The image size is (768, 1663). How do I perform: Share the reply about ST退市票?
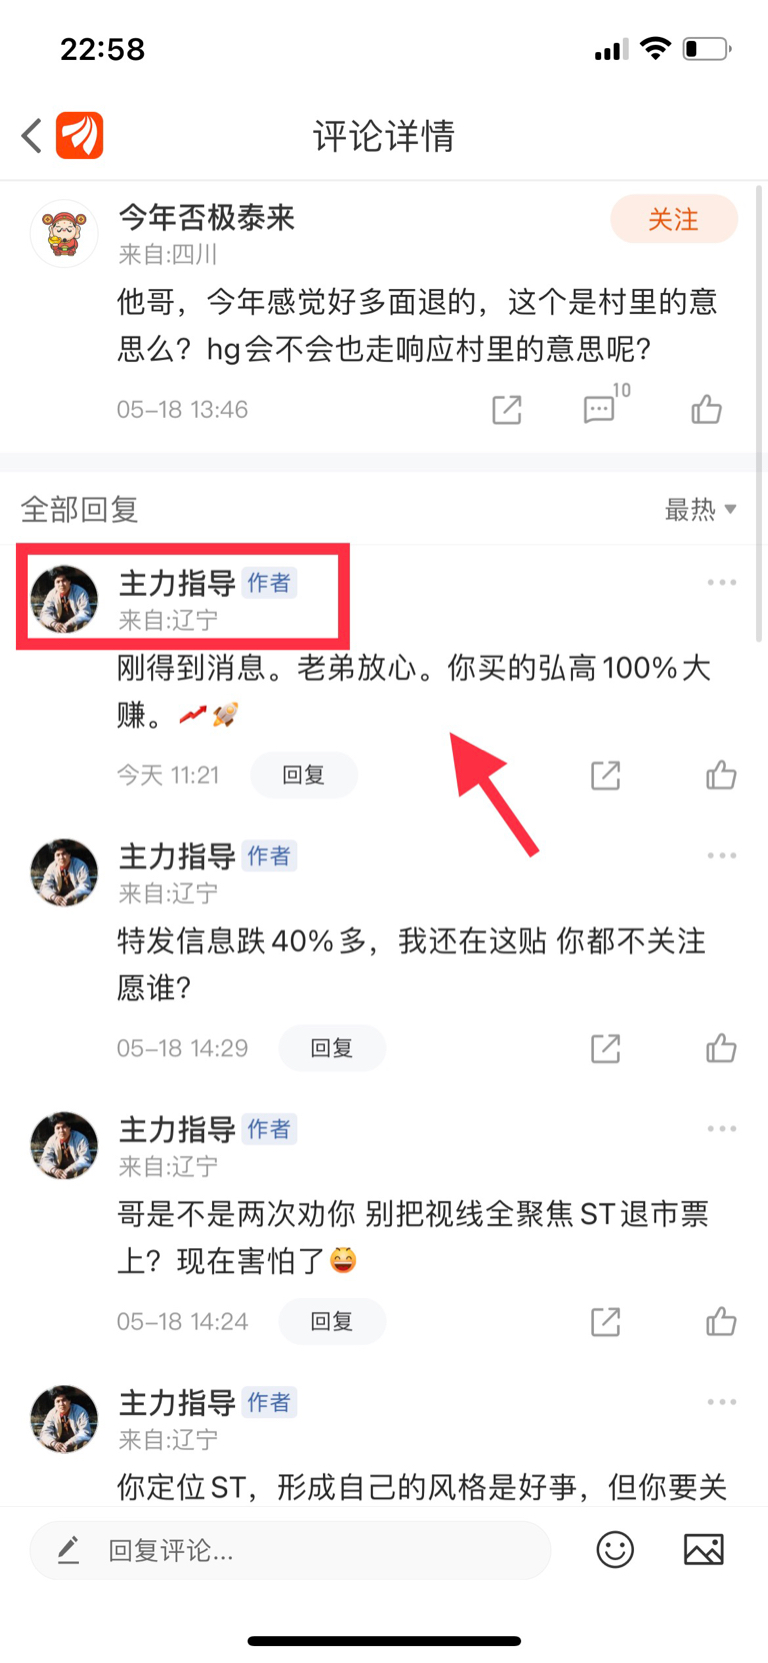click(x=606, y=1321)
